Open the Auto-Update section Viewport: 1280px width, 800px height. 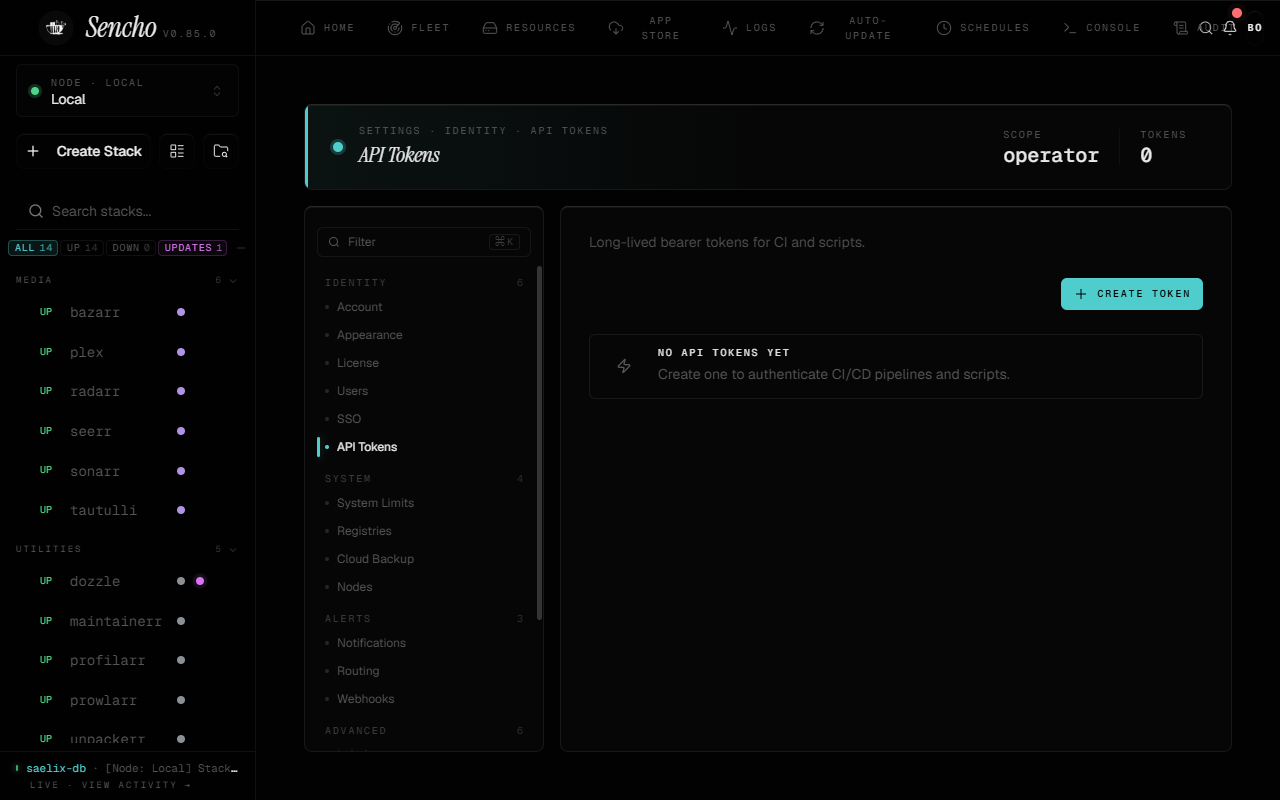pos(851,28)
